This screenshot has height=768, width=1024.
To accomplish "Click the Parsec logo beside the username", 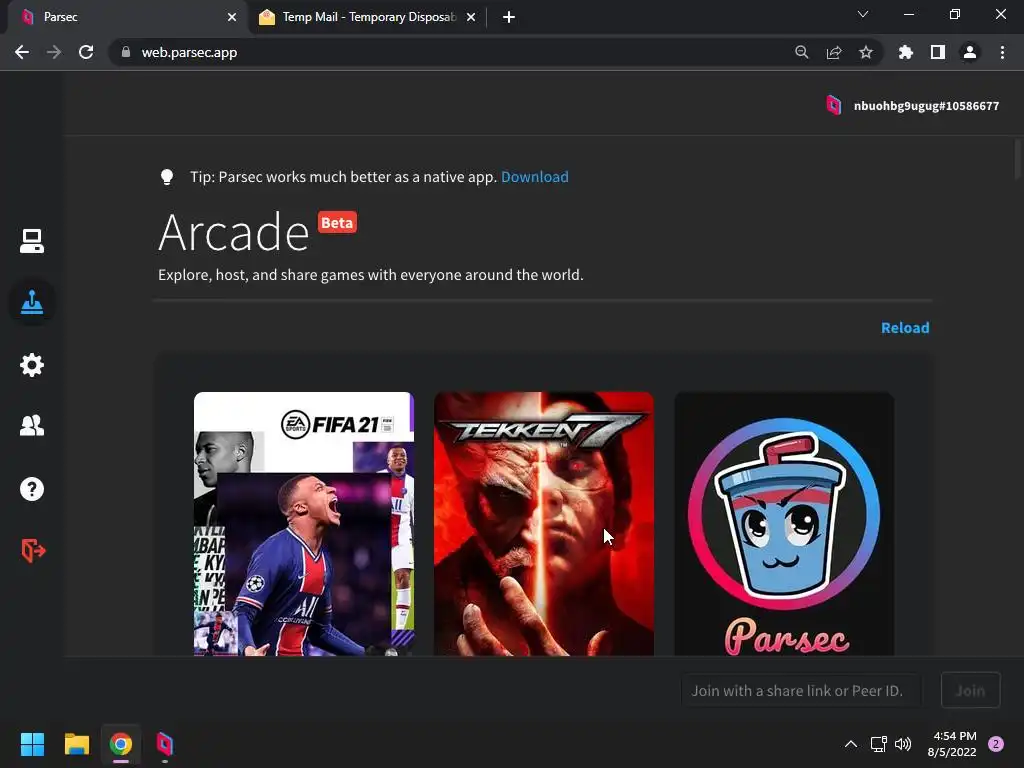I will coord(833,106).
